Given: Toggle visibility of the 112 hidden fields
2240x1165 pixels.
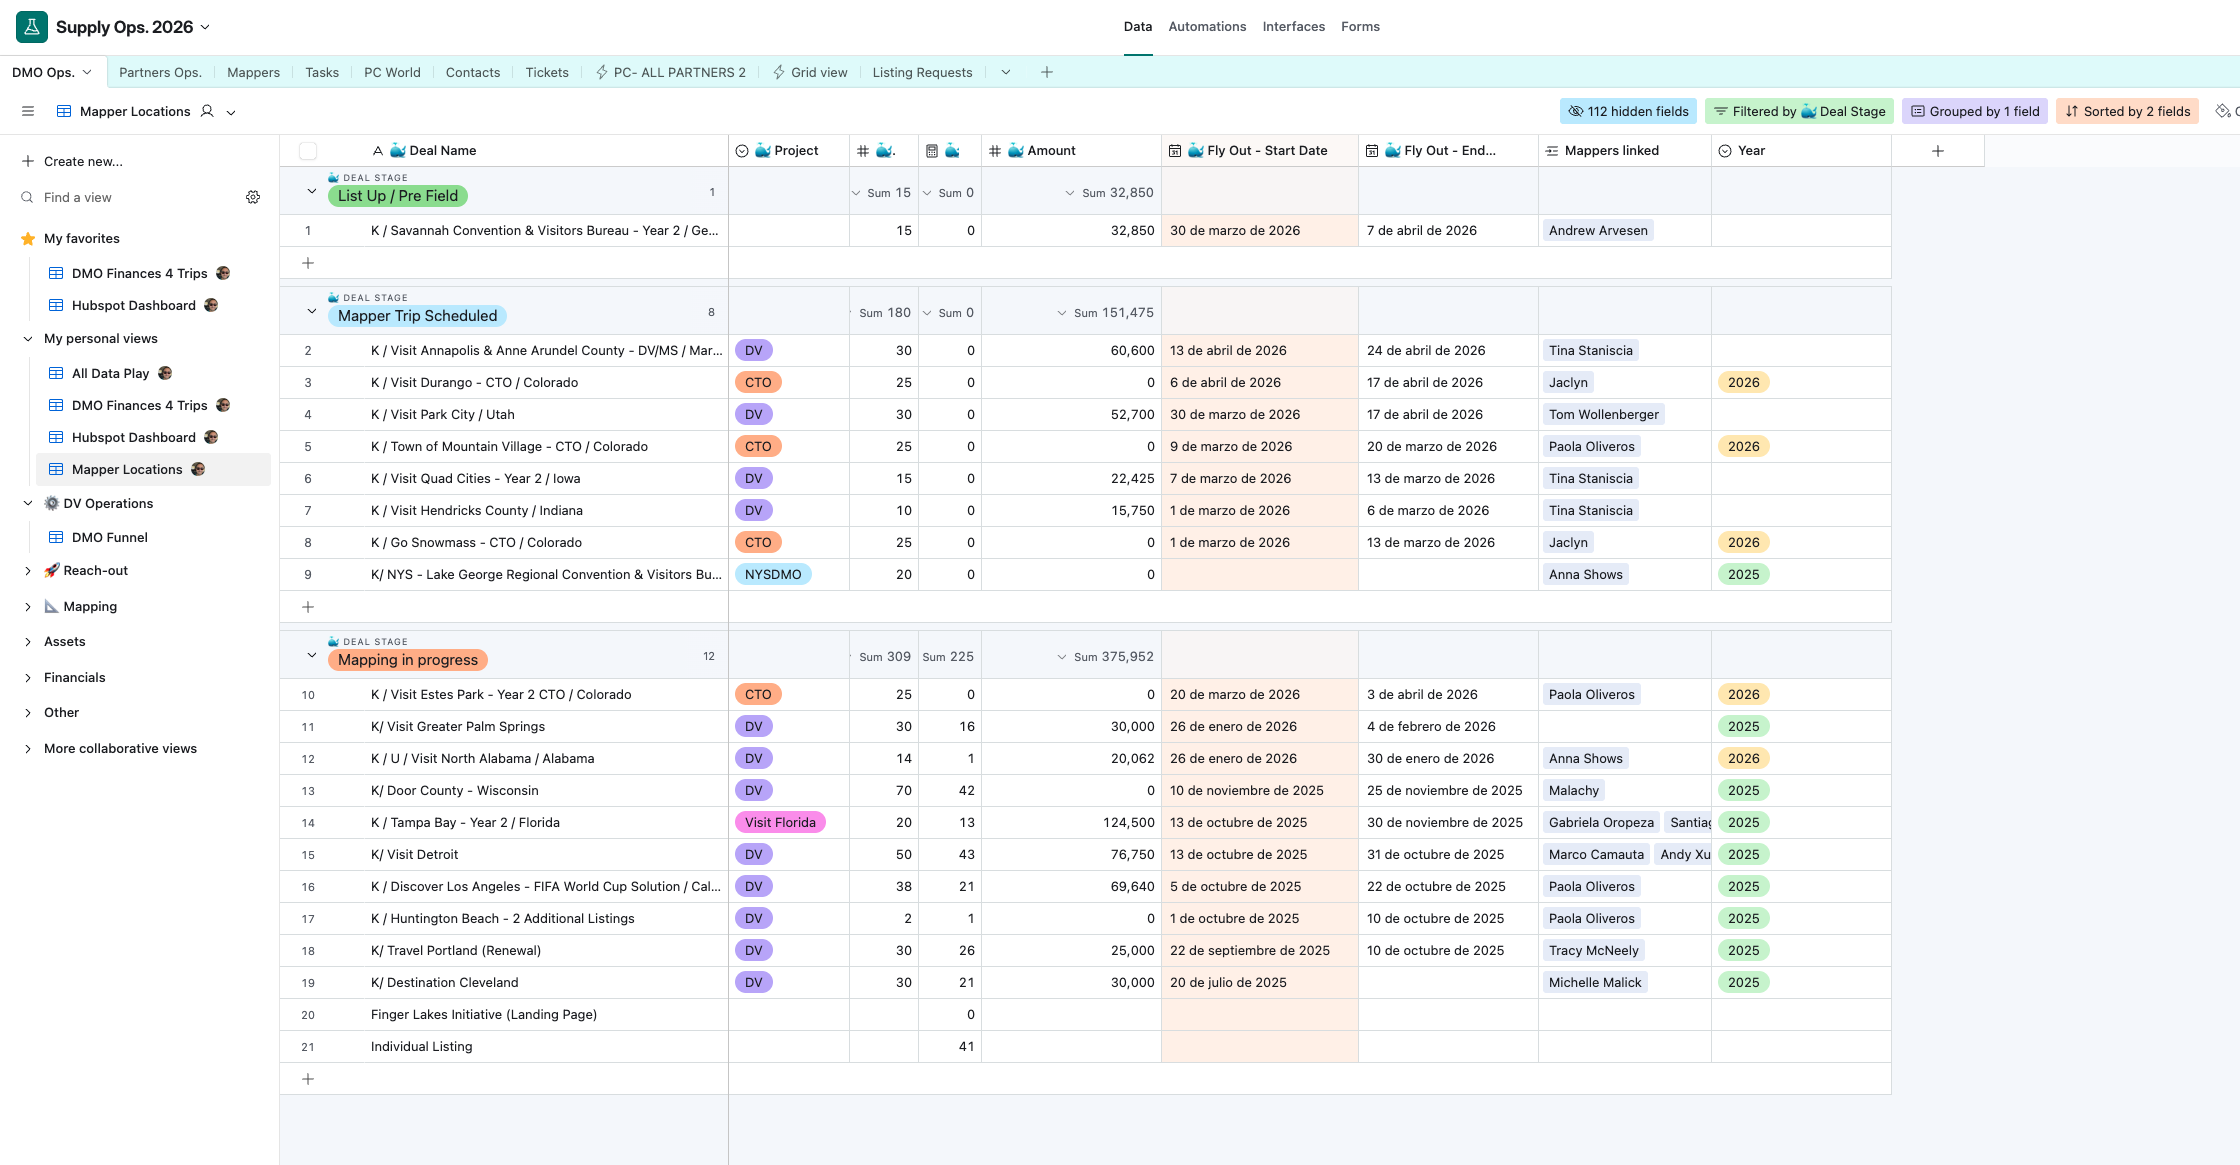Looking at the screenshot, I should point(1628,111).
